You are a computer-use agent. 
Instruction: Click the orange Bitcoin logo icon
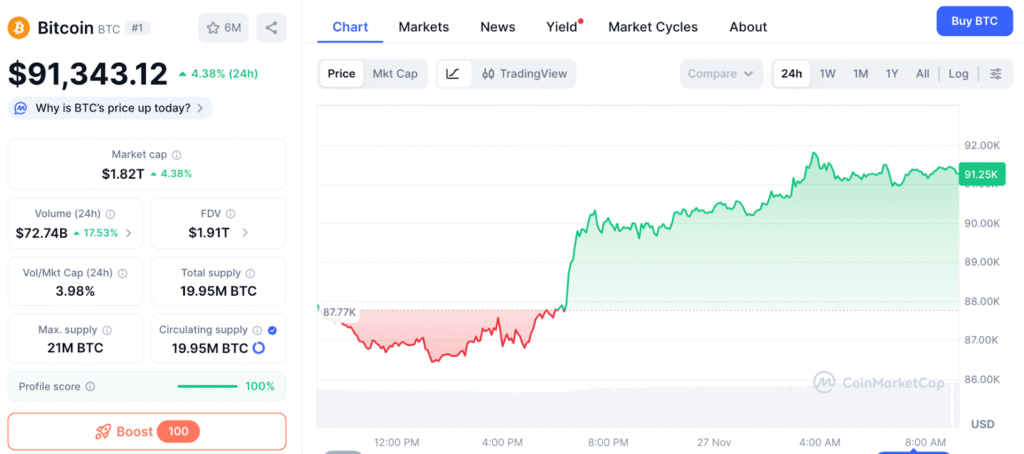19,28
